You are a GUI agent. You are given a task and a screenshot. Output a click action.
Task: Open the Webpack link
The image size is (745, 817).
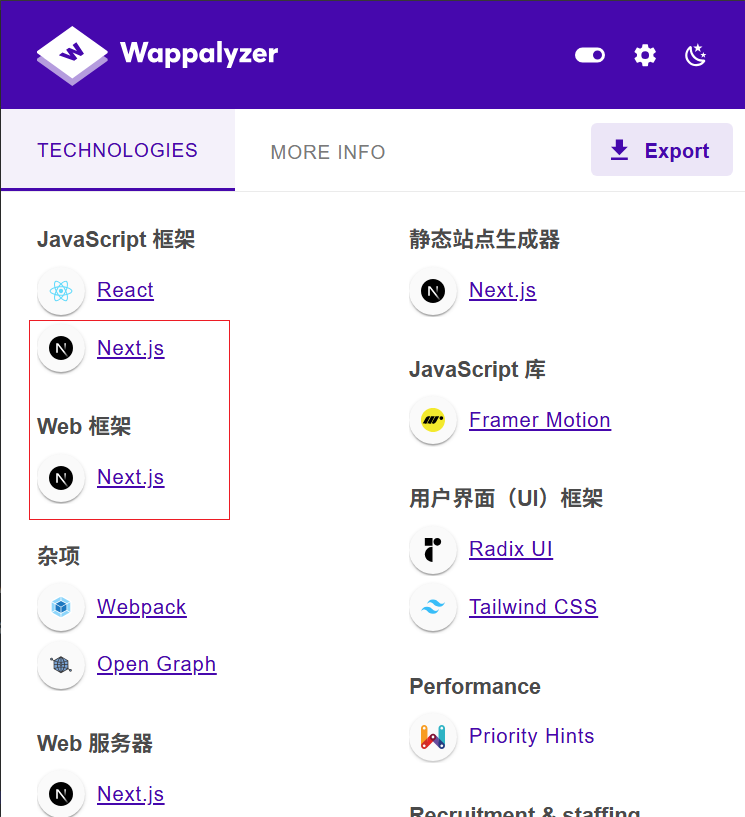coord(142,607)
